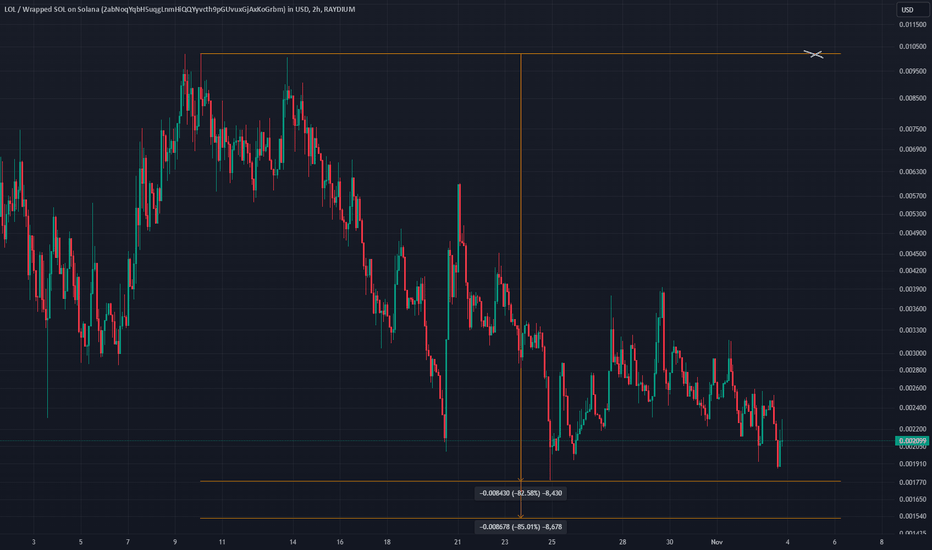This screenshot has width=932, height=550.
Task: Click the 0.002400 price axis label
Action: pos(912,408)
